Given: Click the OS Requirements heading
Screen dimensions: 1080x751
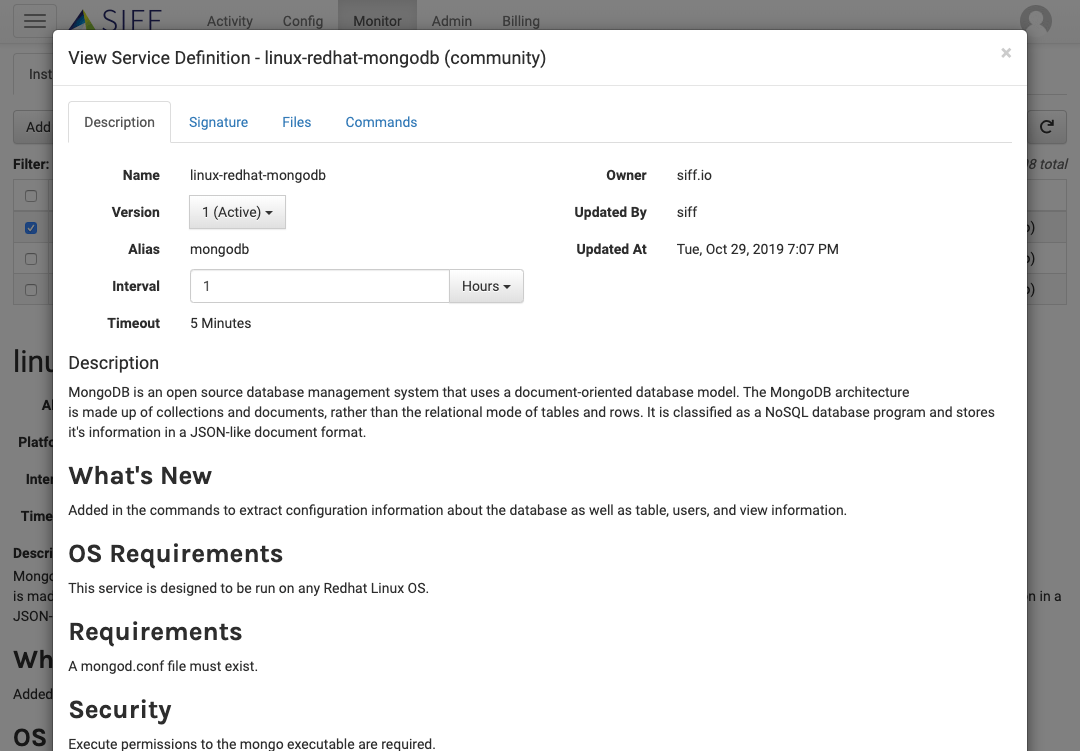Looking at the screenshot, I should (x=176, y=553).
